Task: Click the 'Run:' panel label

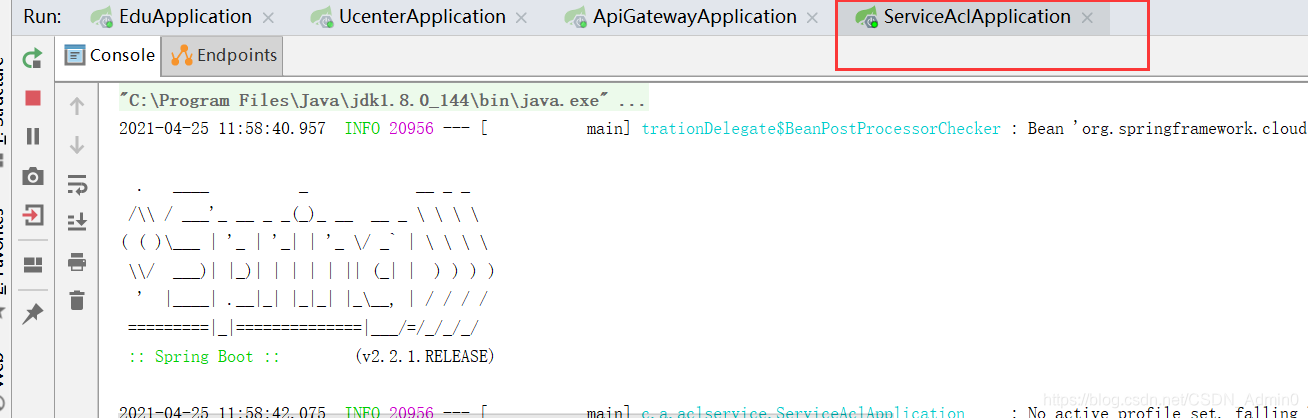Action: [x=42, y=17]
